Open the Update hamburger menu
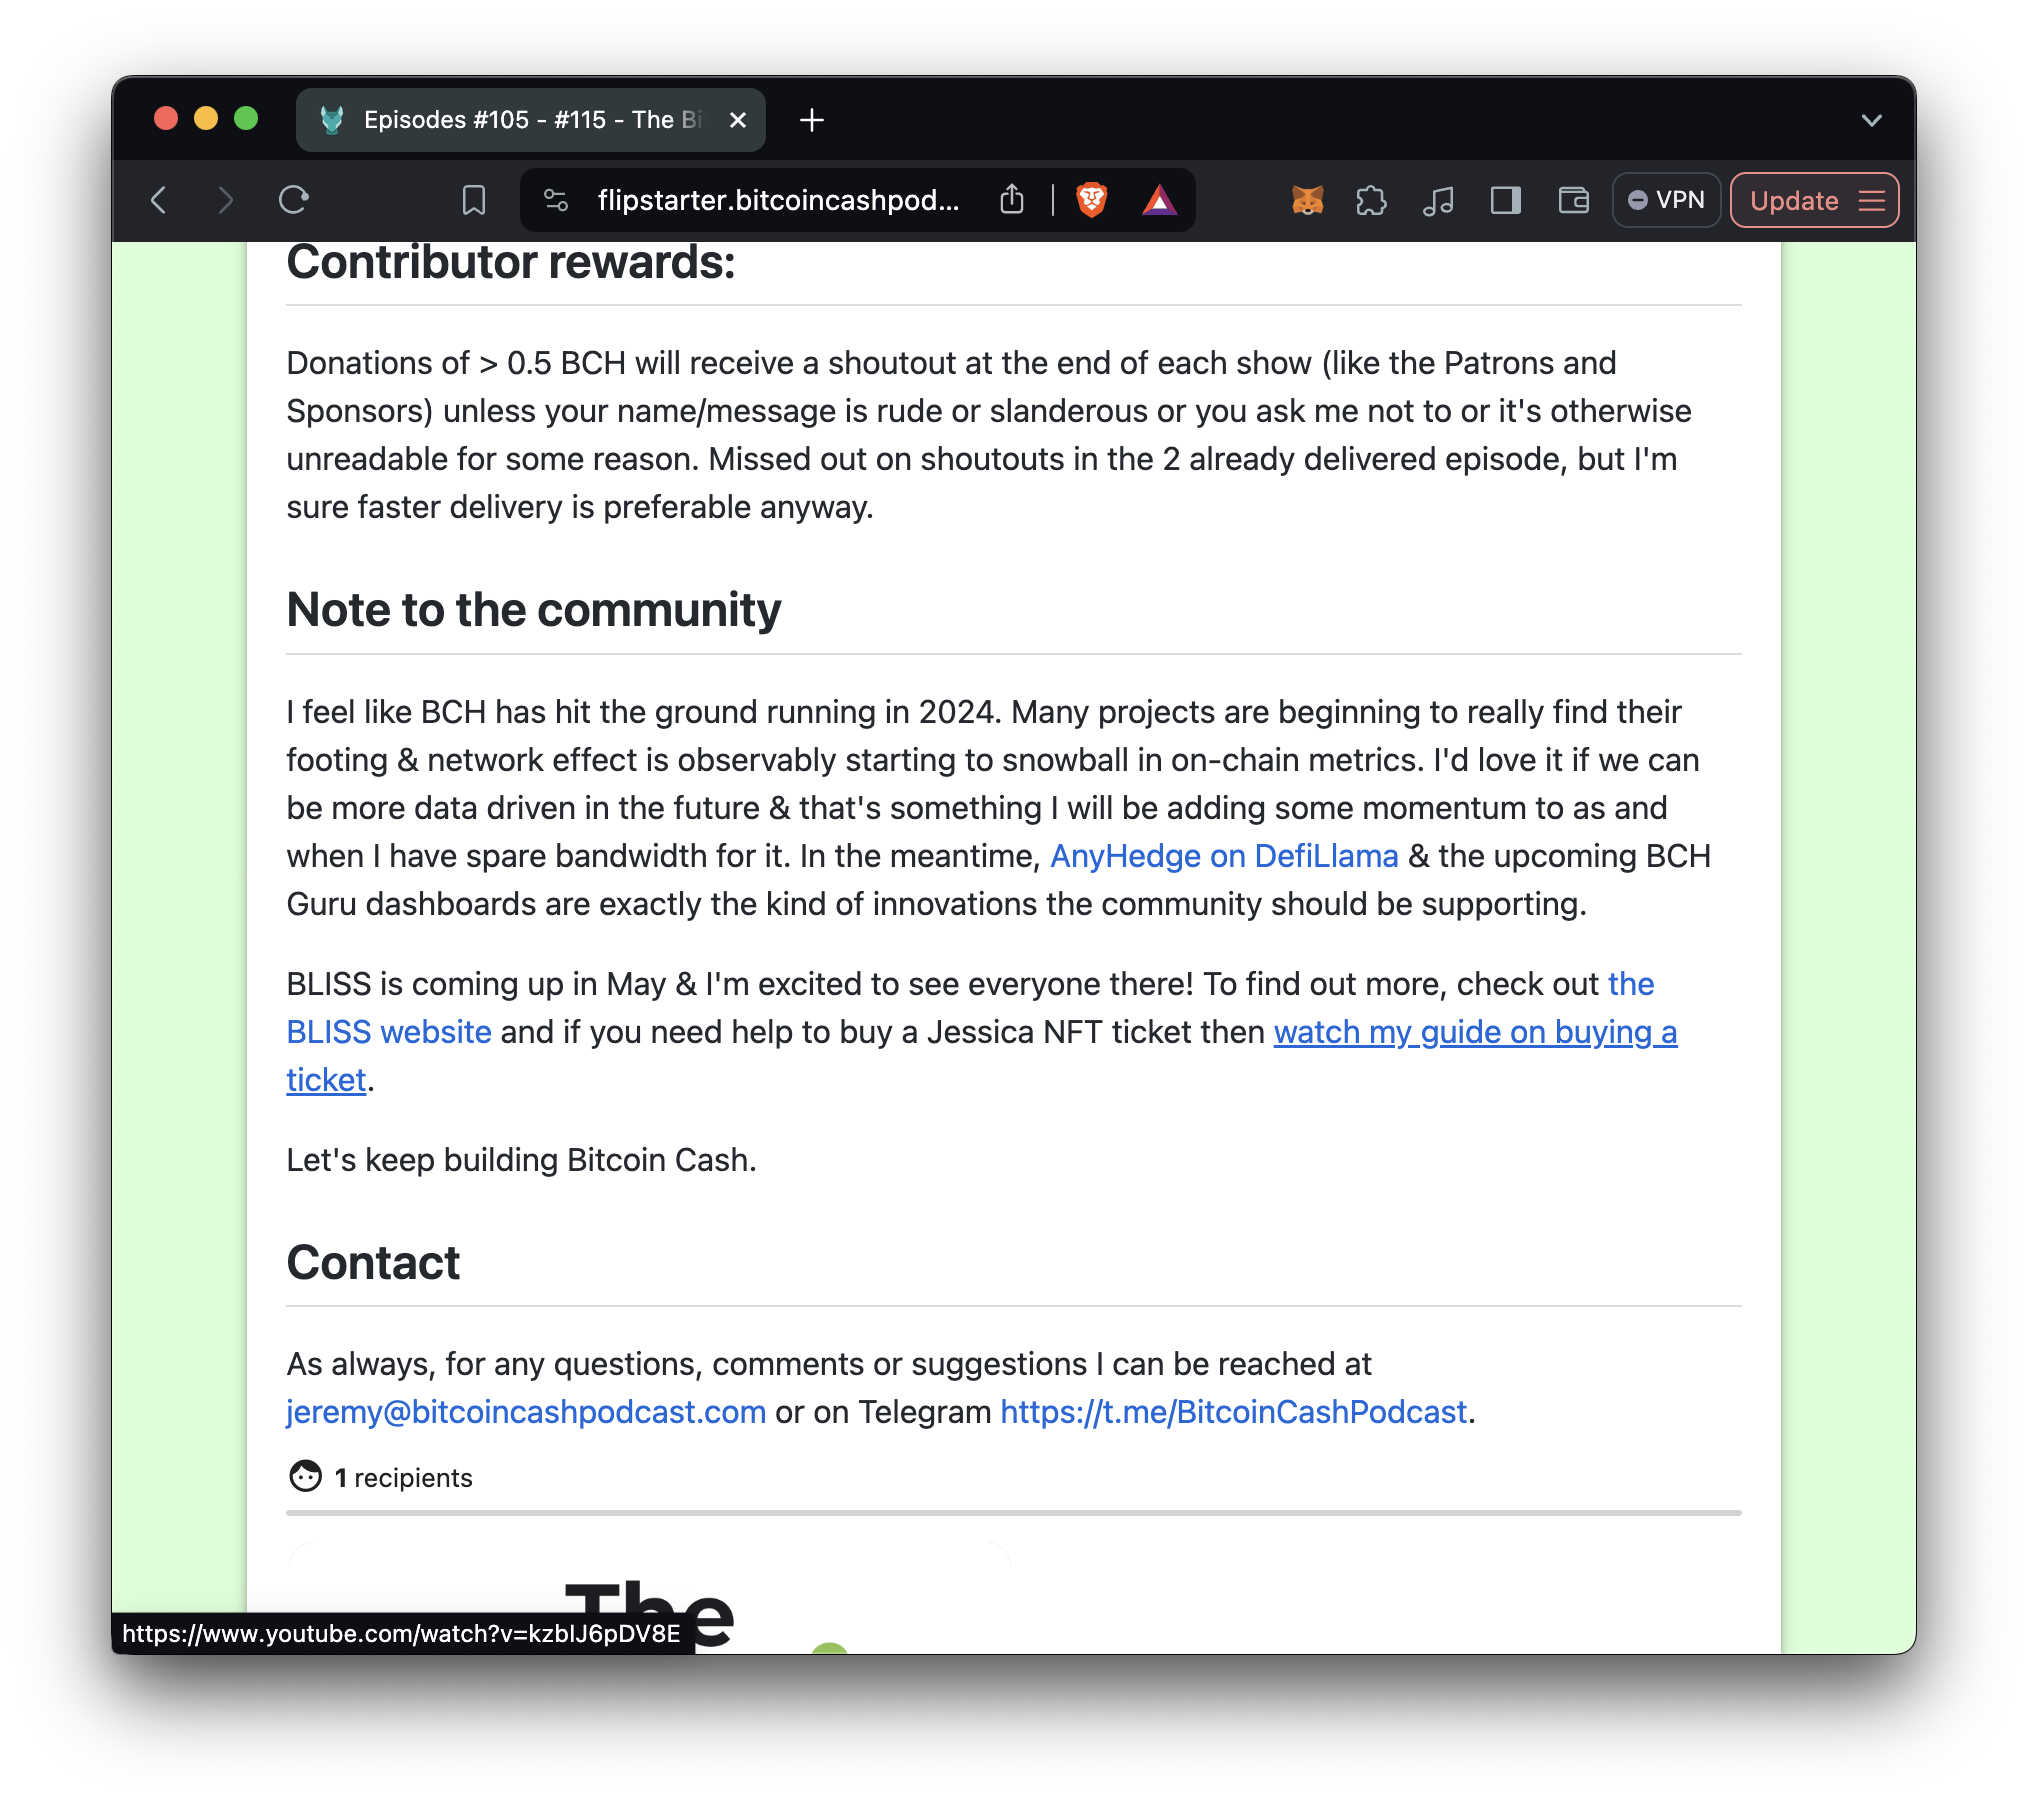 (1872, 200)
